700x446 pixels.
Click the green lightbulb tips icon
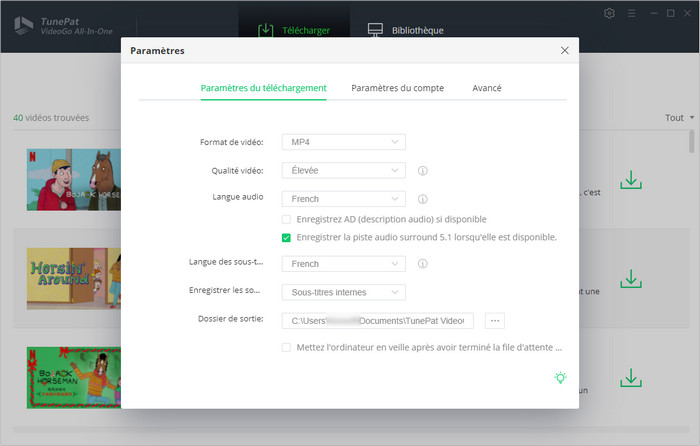point(560,378)
